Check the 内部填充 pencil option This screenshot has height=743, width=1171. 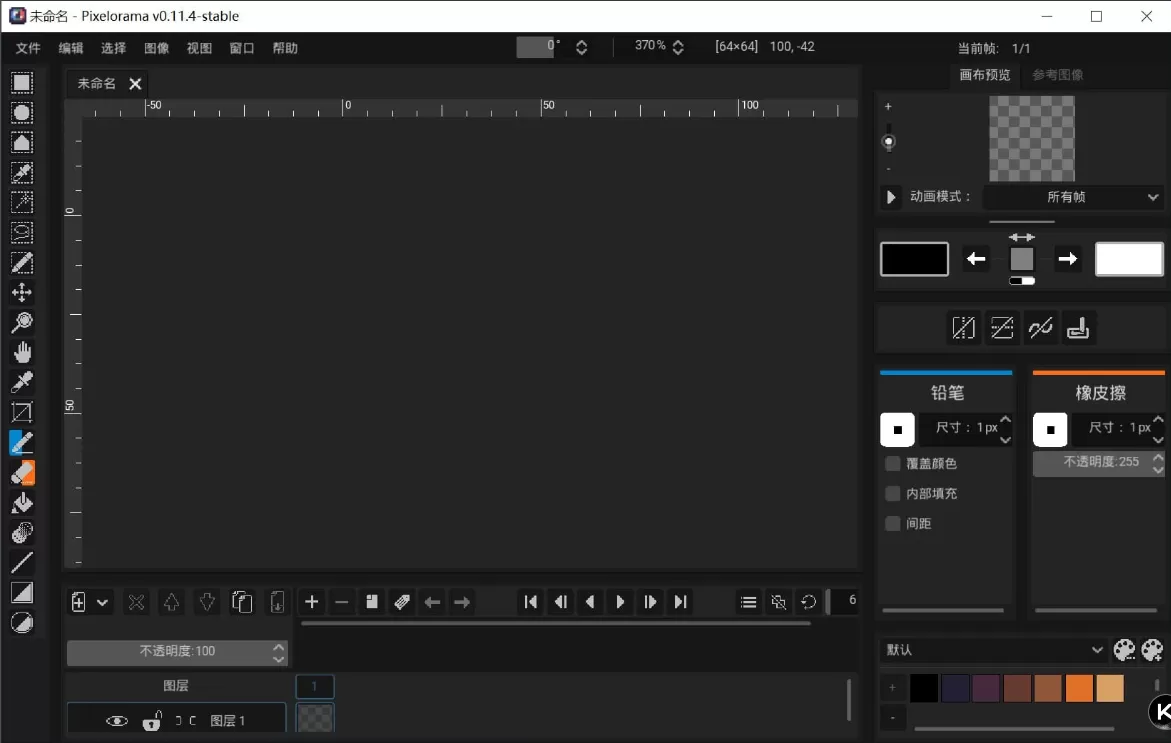click(x=891, y=493)
